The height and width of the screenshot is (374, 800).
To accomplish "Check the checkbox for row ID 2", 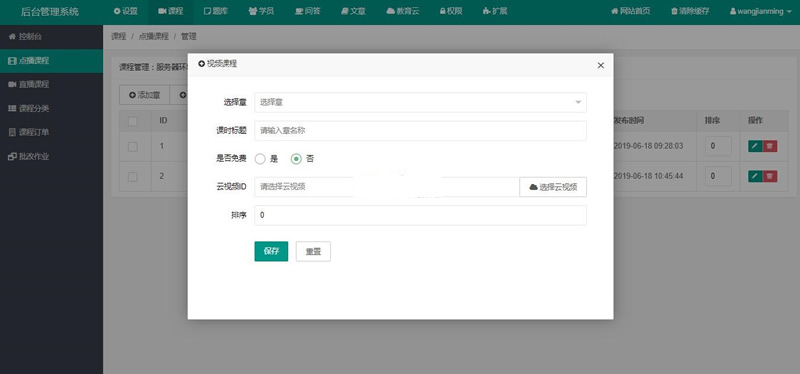I will pyautogui.click(x=133, y=177).
